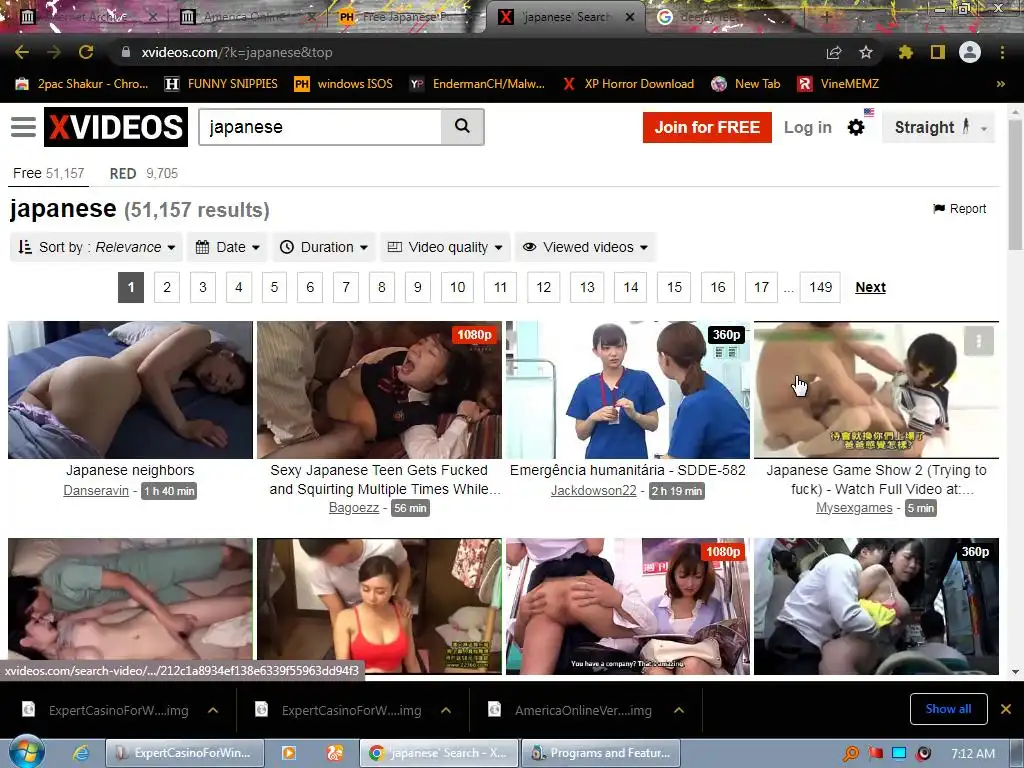
Task: Go to results page 10
Action: pyautogui.click(x=458, y=287)
